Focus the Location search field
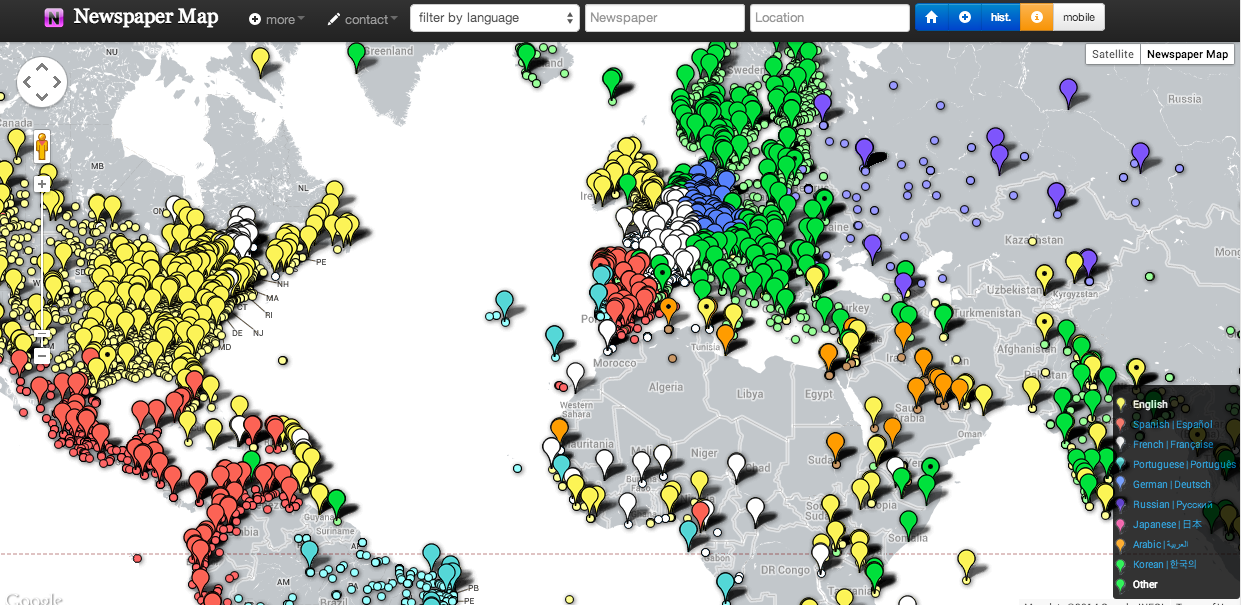This screenshot has height=605, width=1241. [830, 18]
